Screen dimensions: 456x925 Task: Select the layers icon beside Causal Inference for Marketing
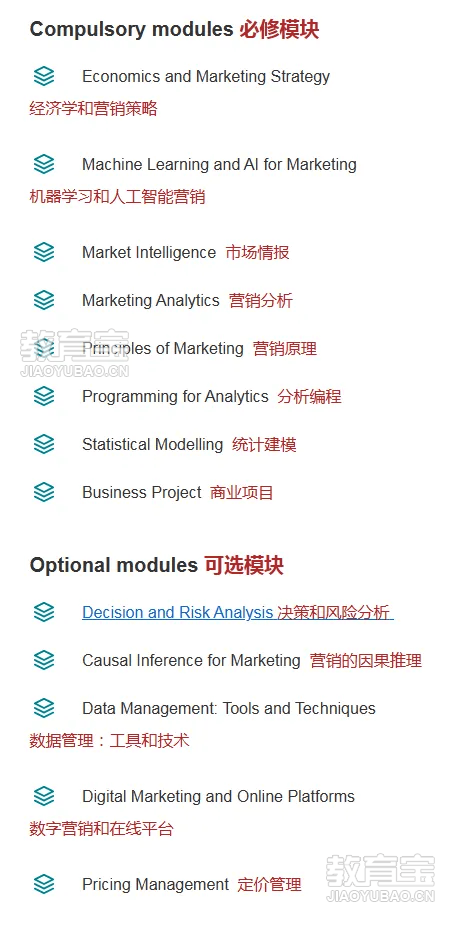44,660
